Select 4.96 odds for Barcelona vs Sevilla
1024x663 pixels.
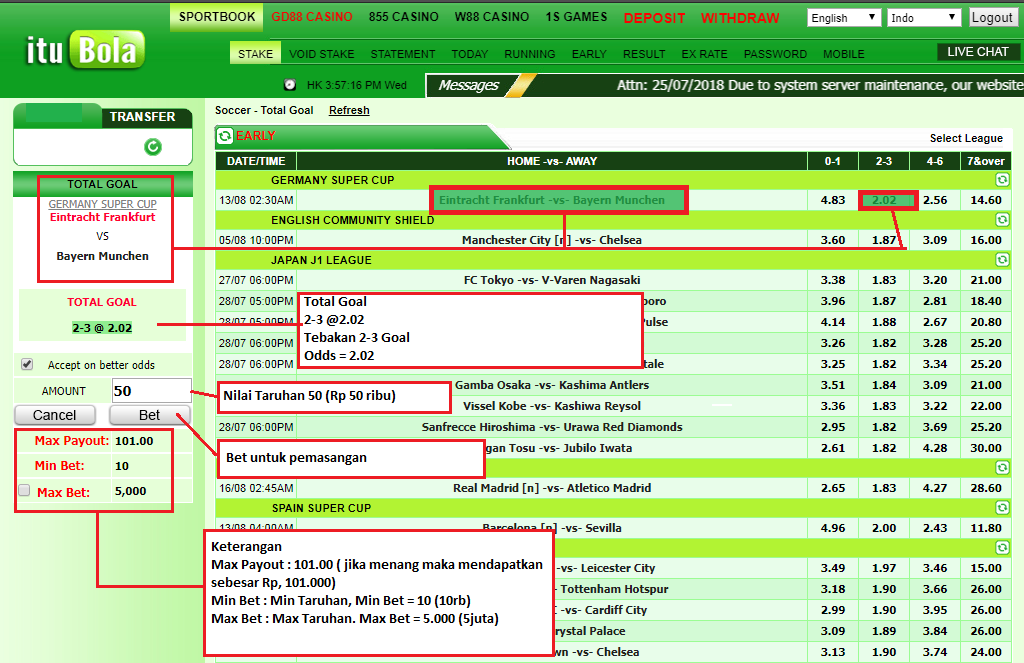pos(833,527)
